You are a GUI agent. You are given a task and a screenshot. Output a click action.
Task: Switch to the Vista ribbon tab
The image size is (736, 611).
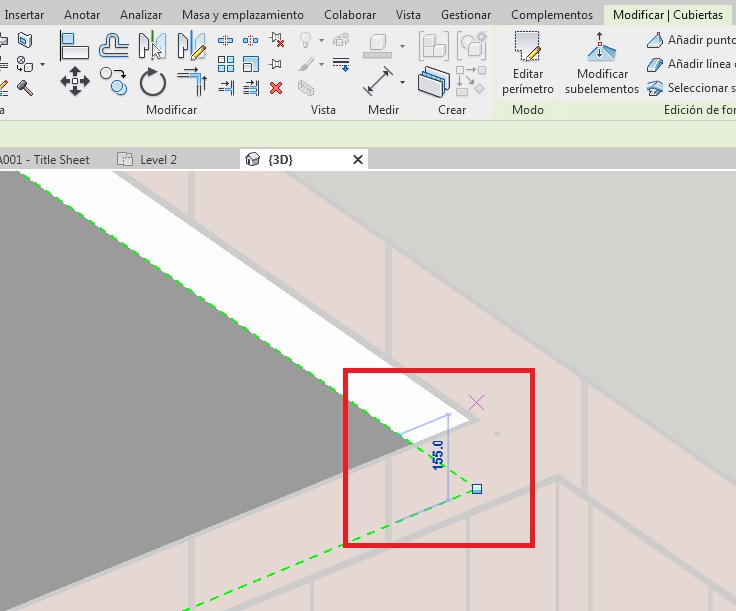tap(408, 15)
